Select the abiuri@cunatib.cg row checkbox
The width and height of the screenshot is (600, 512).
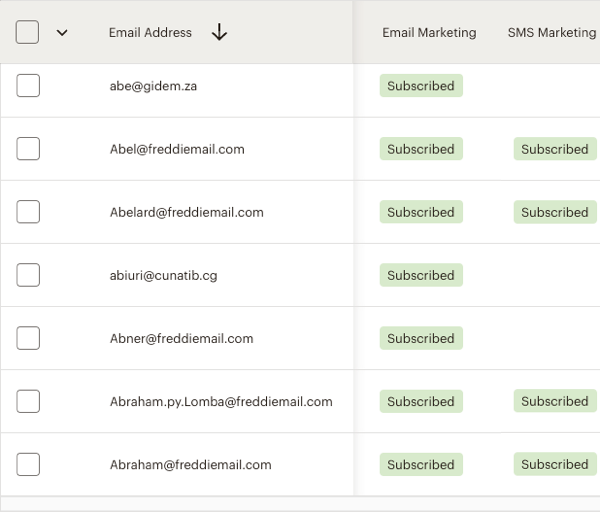pos(28,275)
